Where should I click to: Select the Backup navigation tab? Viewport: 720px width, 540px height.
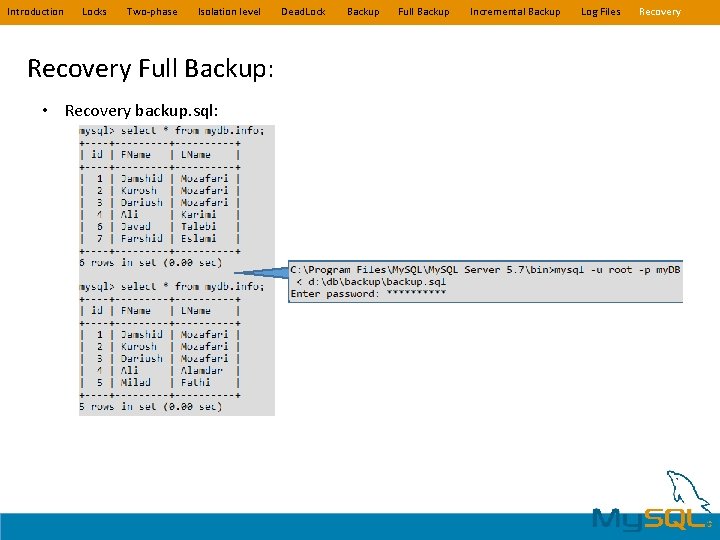(363, 12)
